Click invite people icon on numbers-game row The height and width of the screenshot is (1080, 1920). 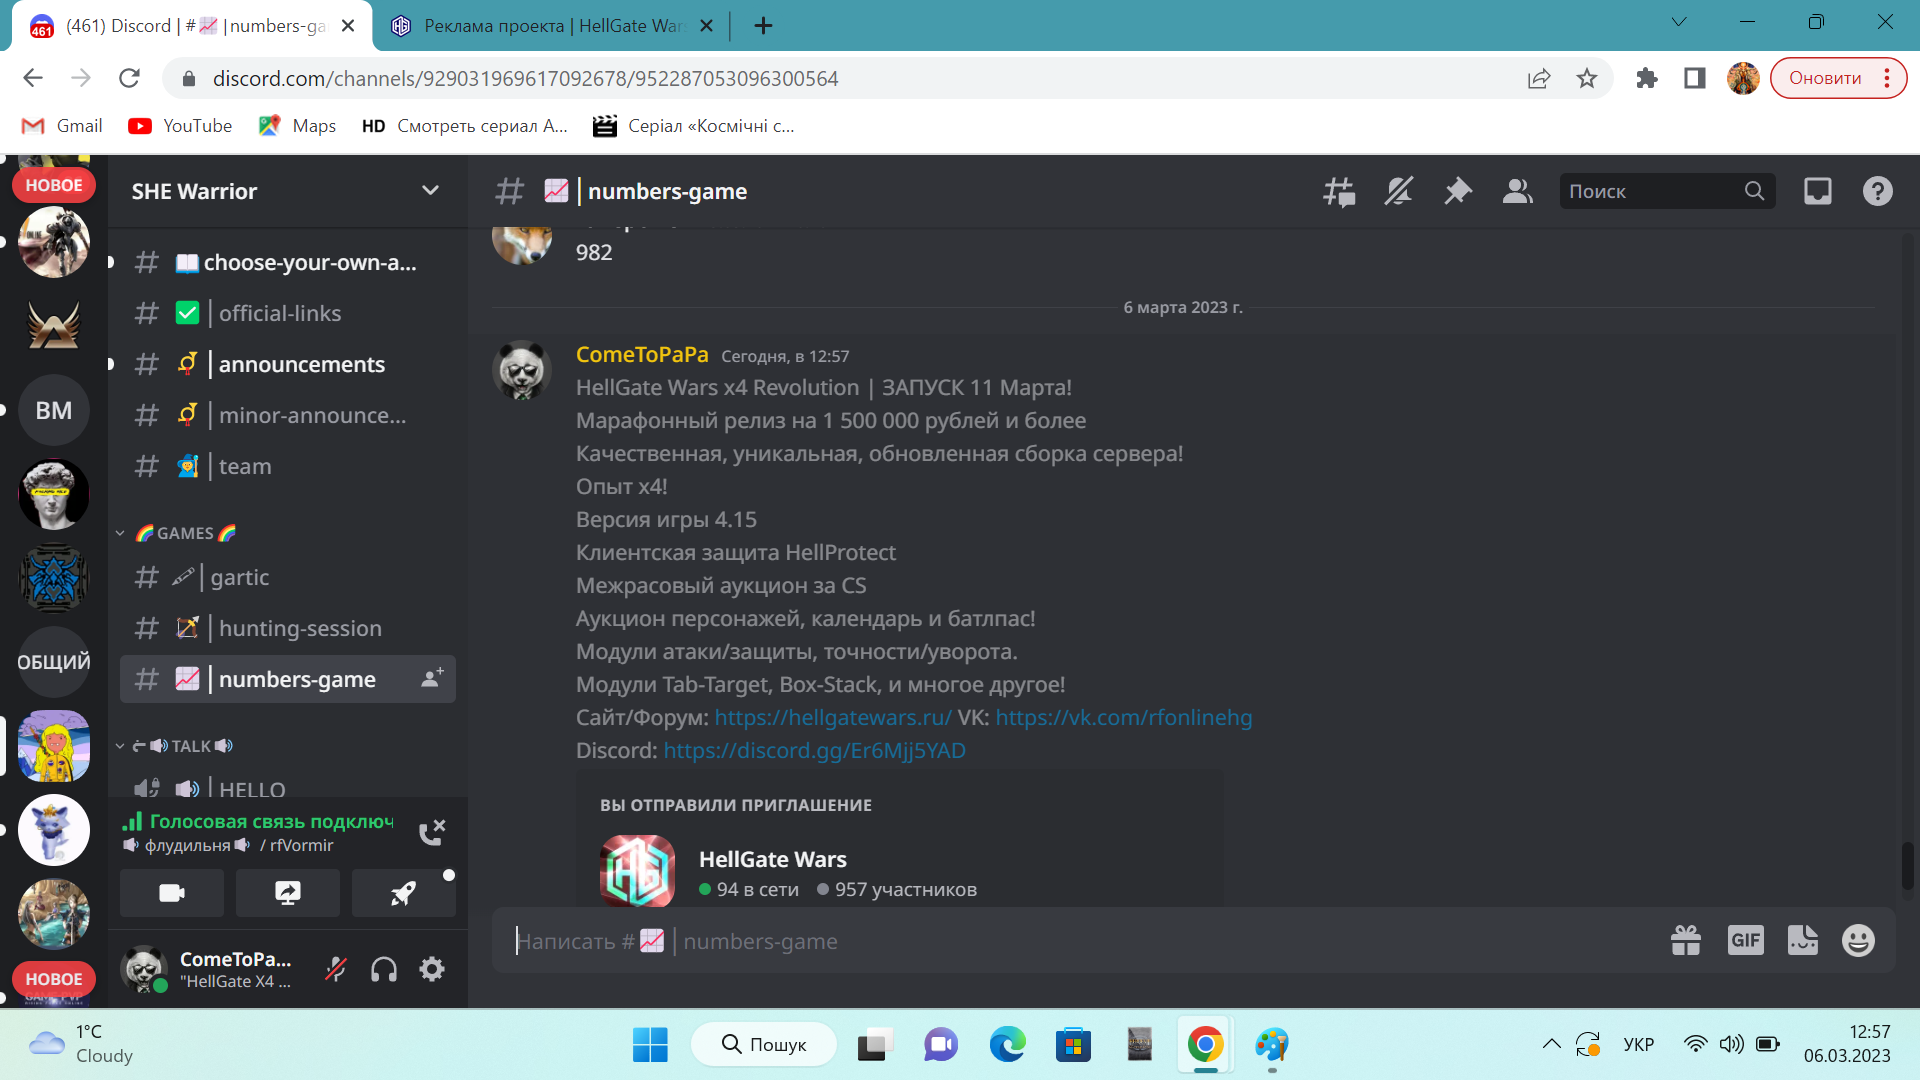click(432, 678)
